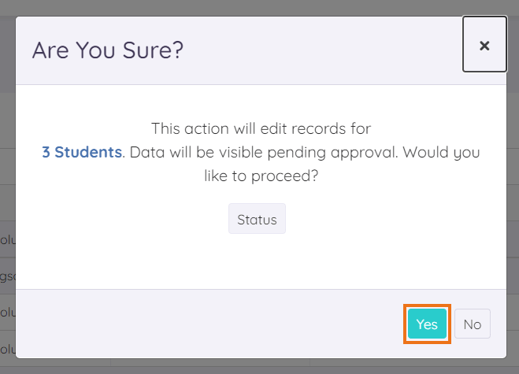Click the "Are You Sure?" dialog title
Image resolution: width=519 pixels, height=374 pixels.
coord(108,50)
